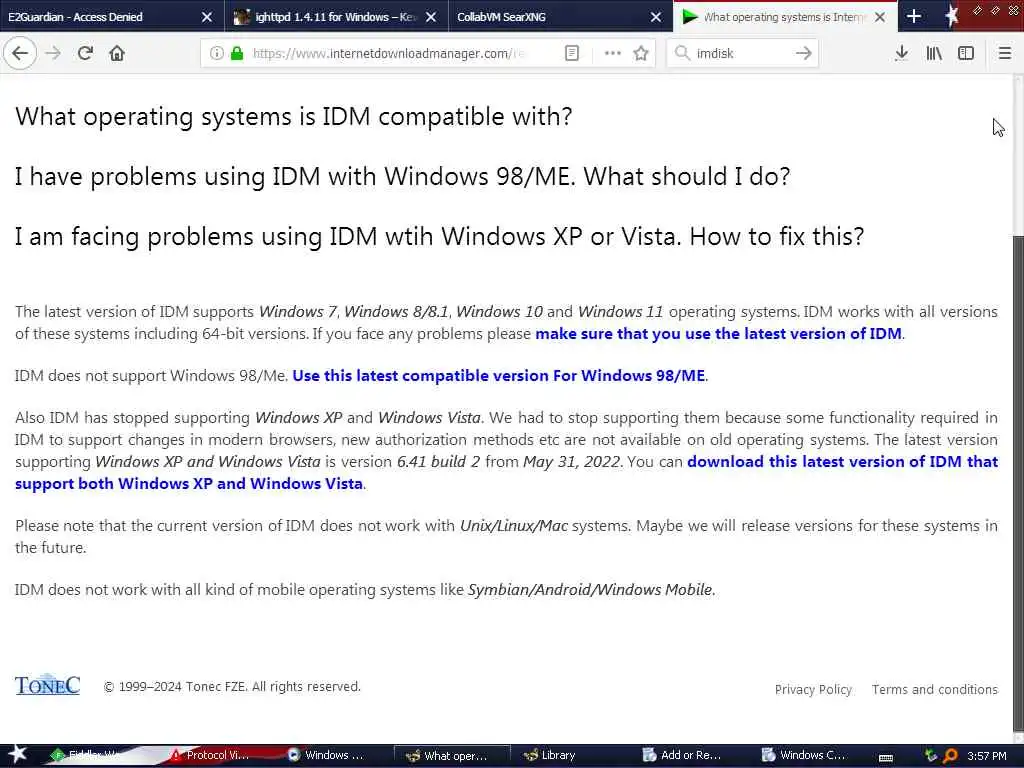1024x768 pixels.
Task: Click the Tonec logo in footer
Action: tap(47, 685)
